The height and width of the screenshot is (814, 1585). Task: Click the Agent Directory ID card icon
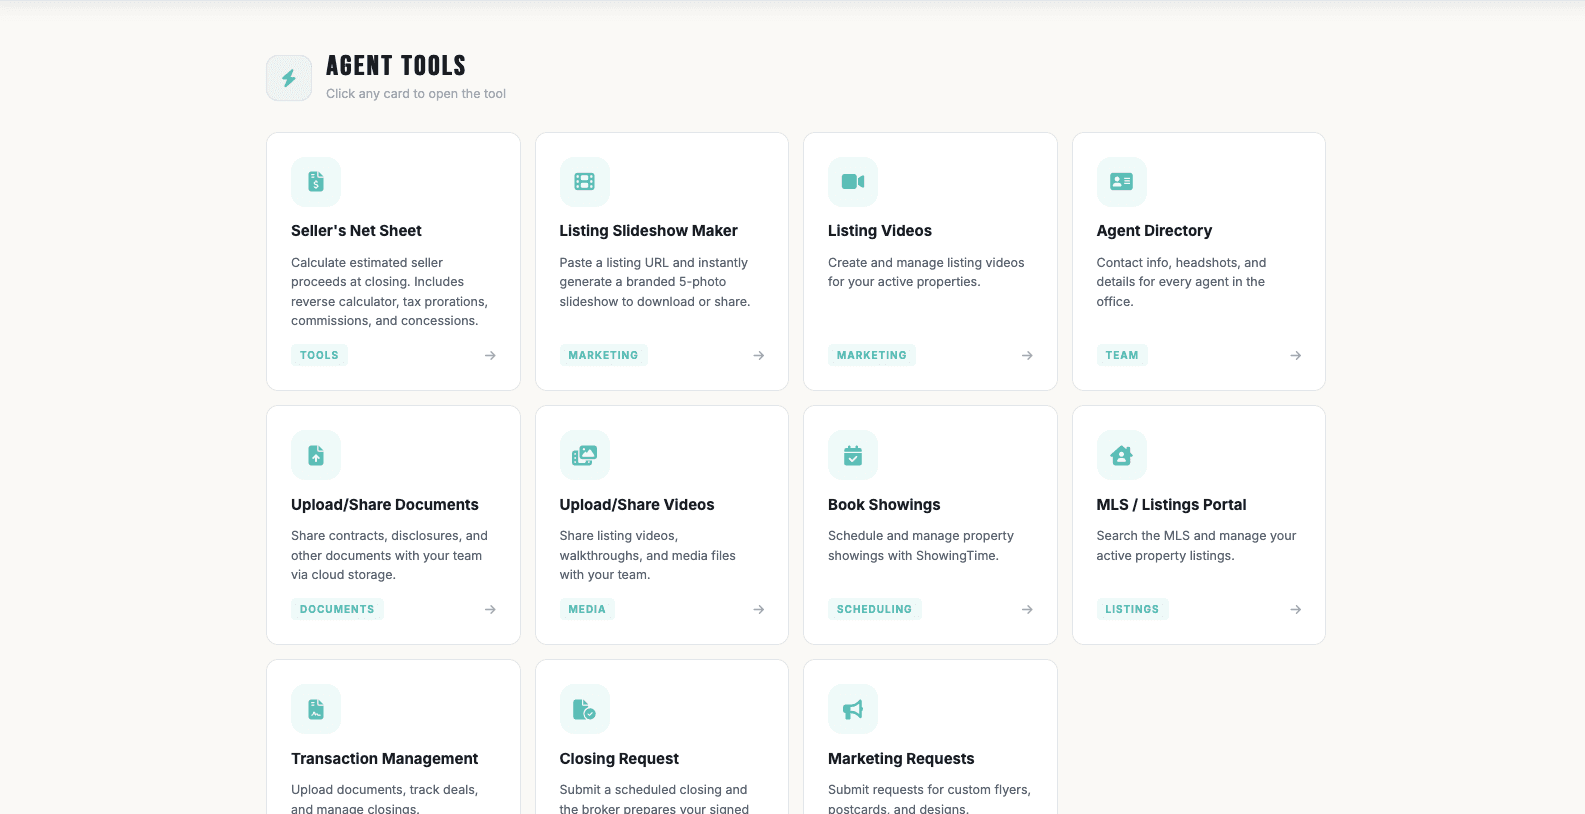[x=1122, y=182]
